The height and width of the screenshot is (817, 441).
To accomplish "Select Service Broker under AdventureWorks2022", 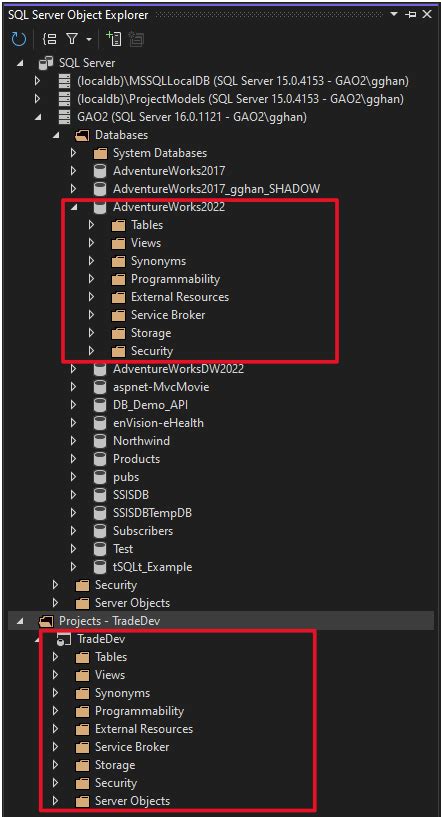I will pyautogui.click(x=168, y=315).
